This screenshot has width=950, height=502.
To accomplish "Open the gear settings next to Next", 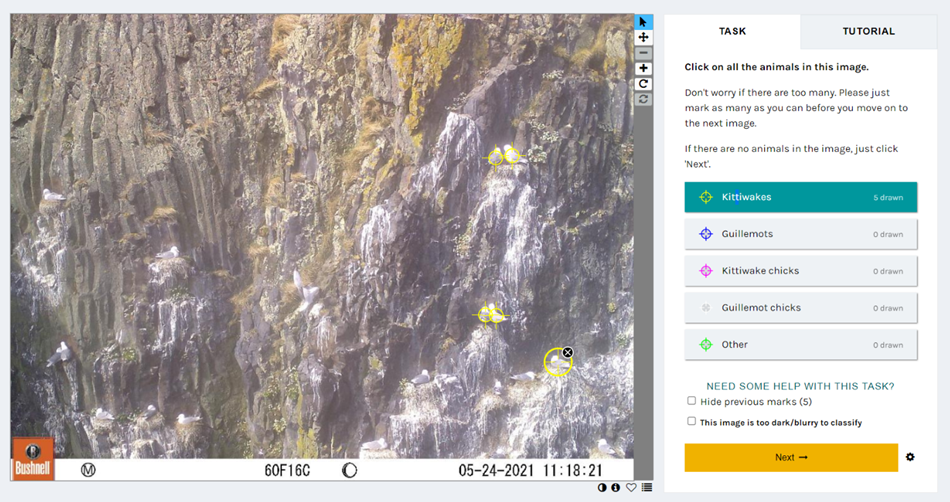I will (910, 457).
